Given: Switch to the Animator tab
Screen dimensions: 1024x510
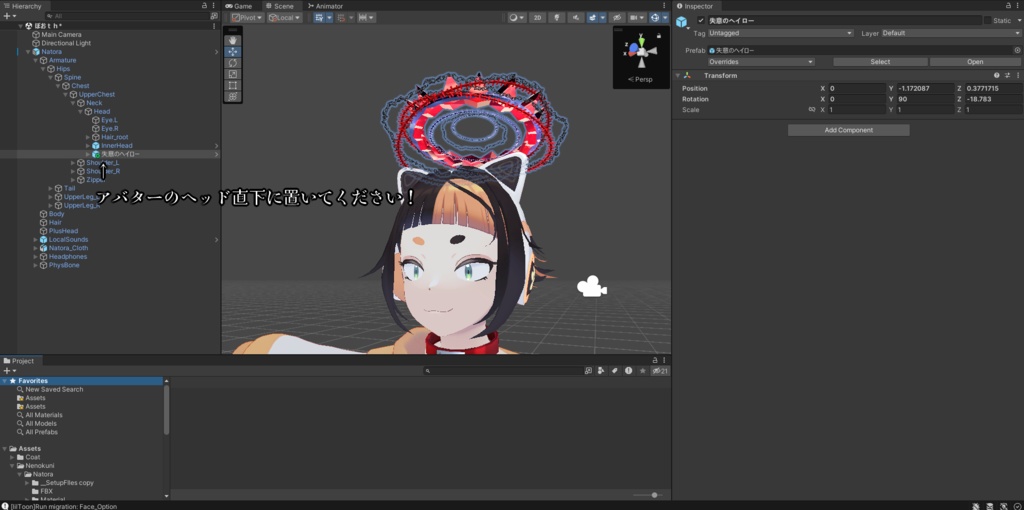Looking at the screenshot, I should pos(325,6).
